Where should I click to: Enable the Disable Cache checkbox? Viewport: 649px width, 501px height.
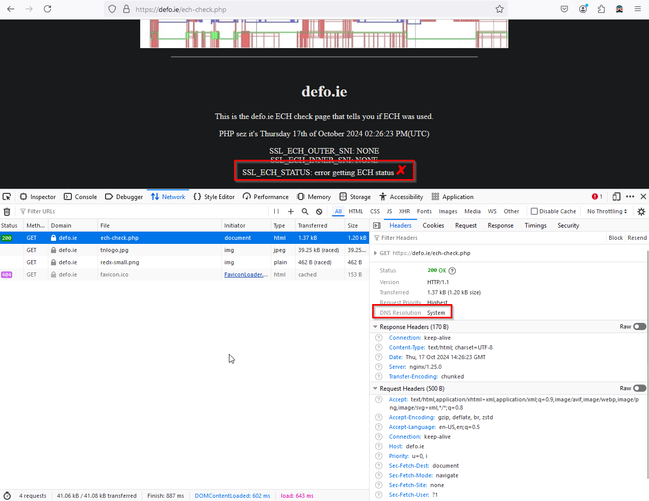(534, 212)
